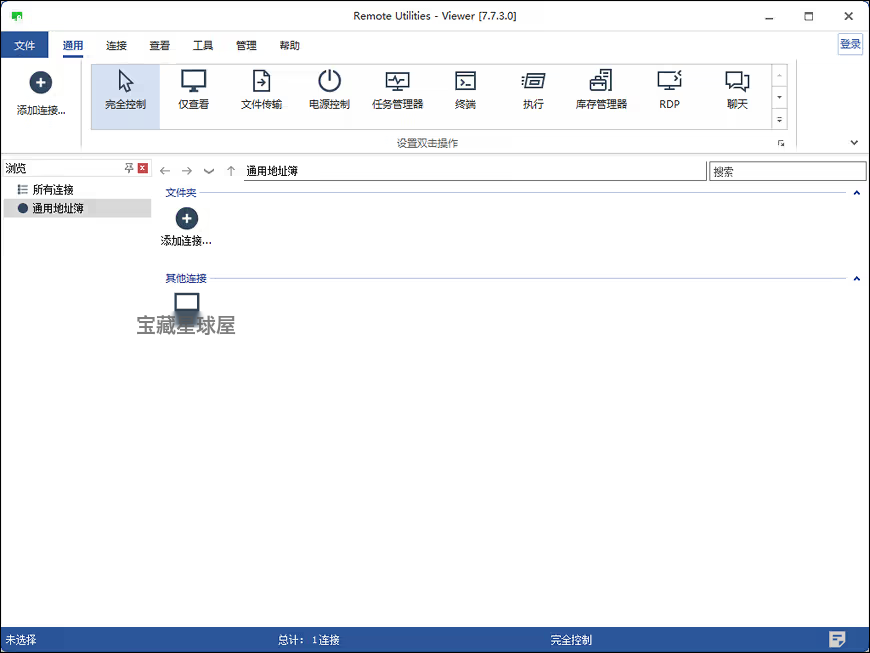
Task: Switch to the 查看 tab
Action: coord(160,45)
